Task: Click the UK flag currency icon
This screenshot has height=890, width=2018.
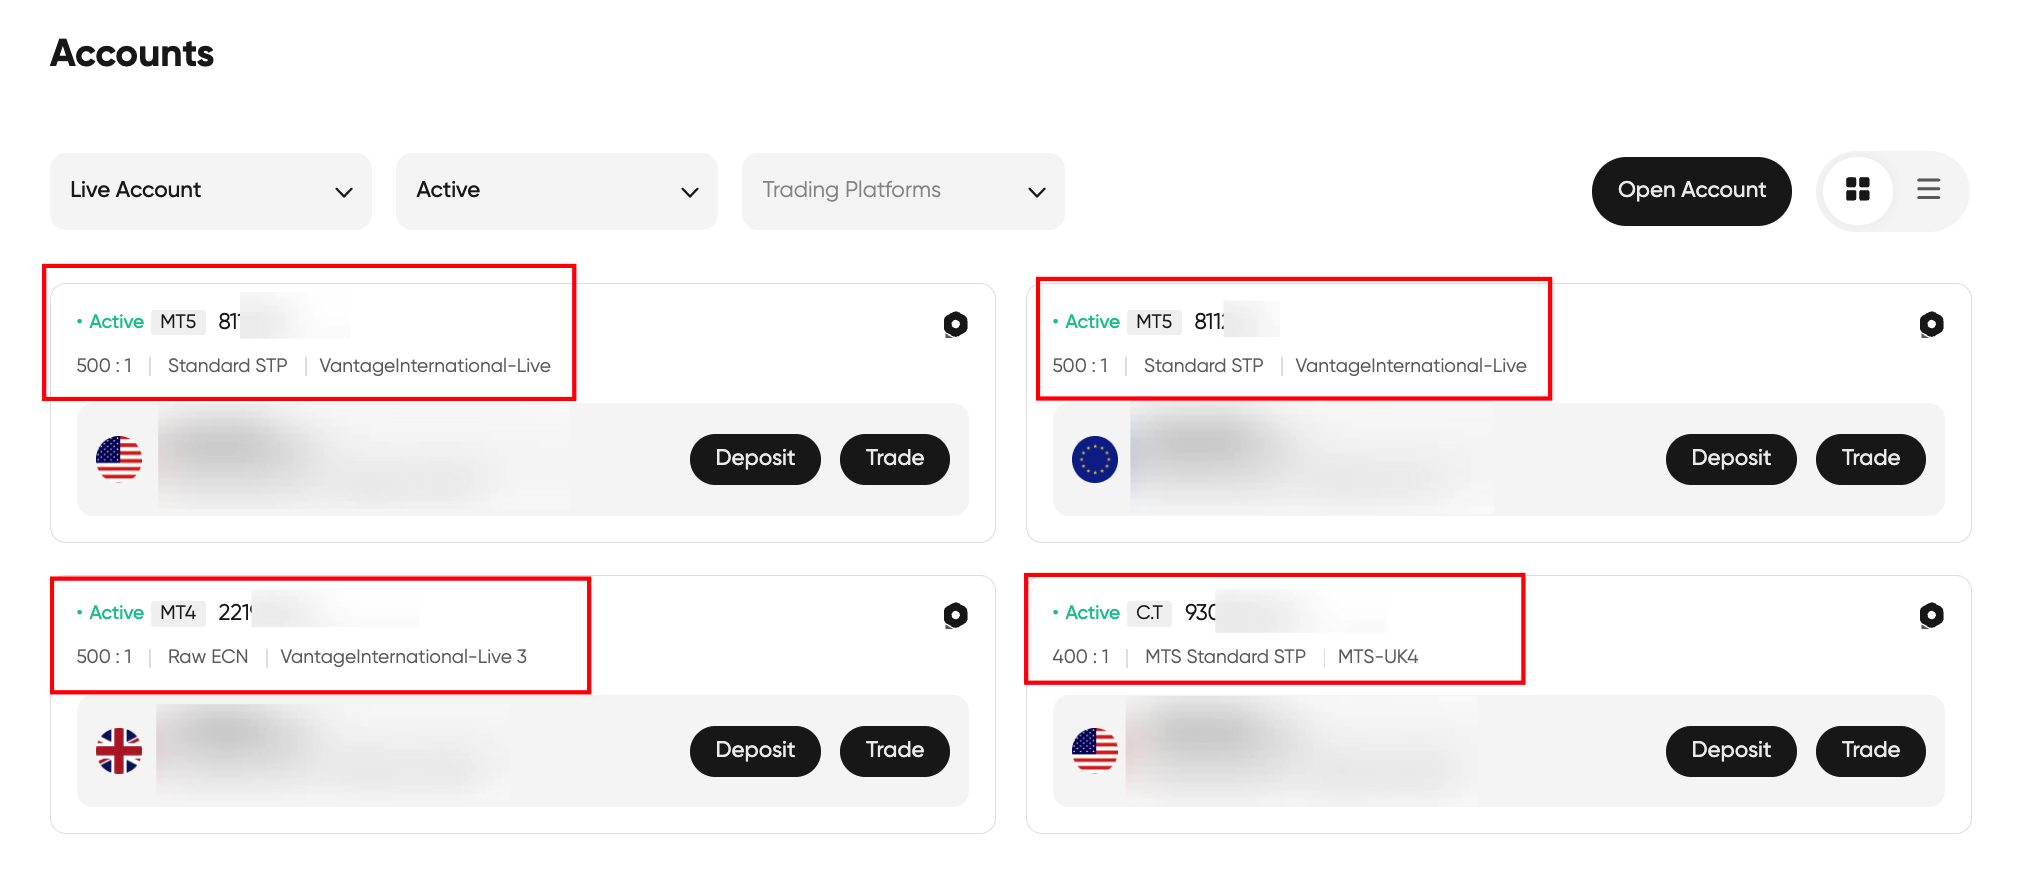Action: [x=119, y=751]
